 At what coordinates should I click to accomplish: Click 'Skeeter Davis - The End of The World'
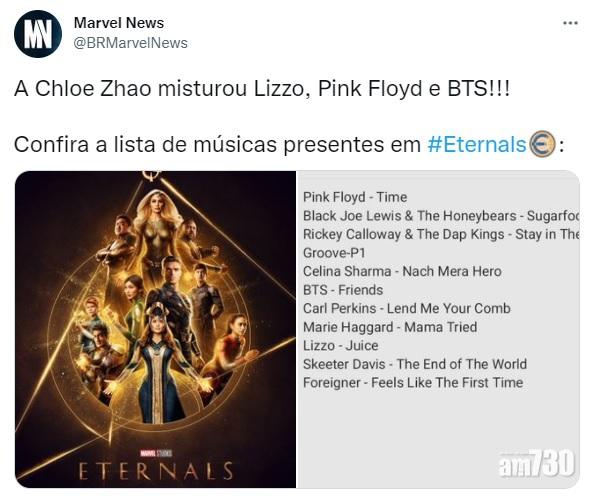tap(415, 364)
